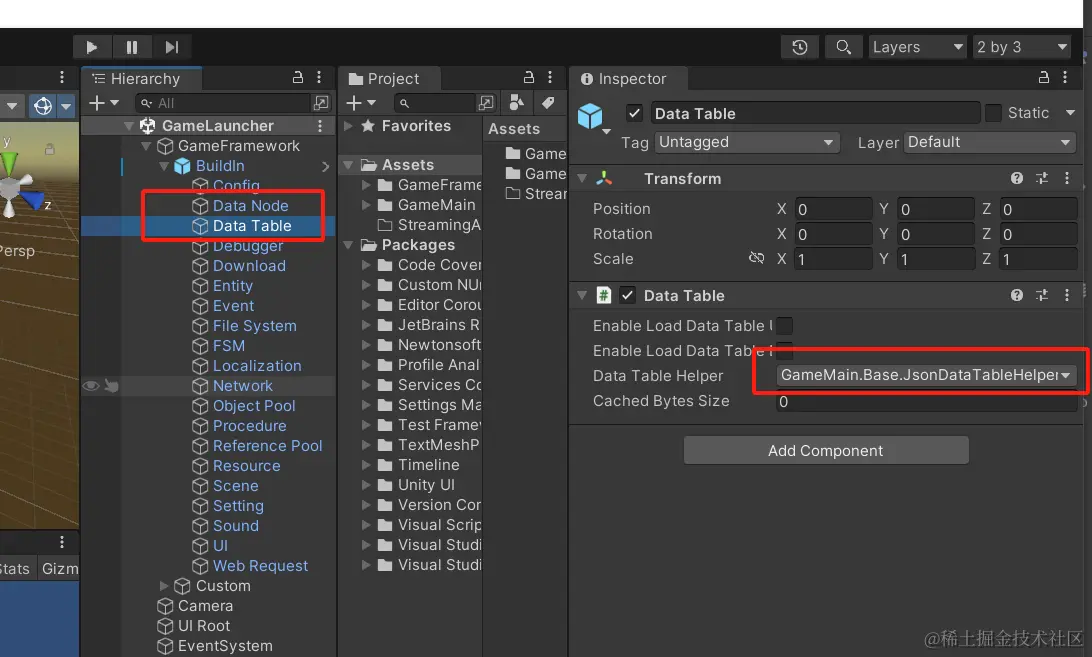This screenshot has width=1092, height=657.
Task: Click the Step forward button
Action: [x=172, y=47]
